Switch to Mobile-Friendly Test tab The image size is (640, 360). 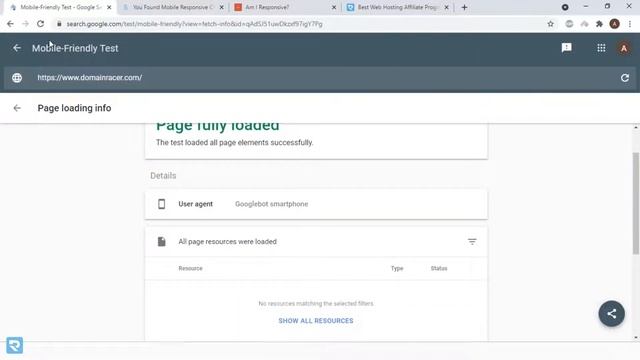[61, 7]
